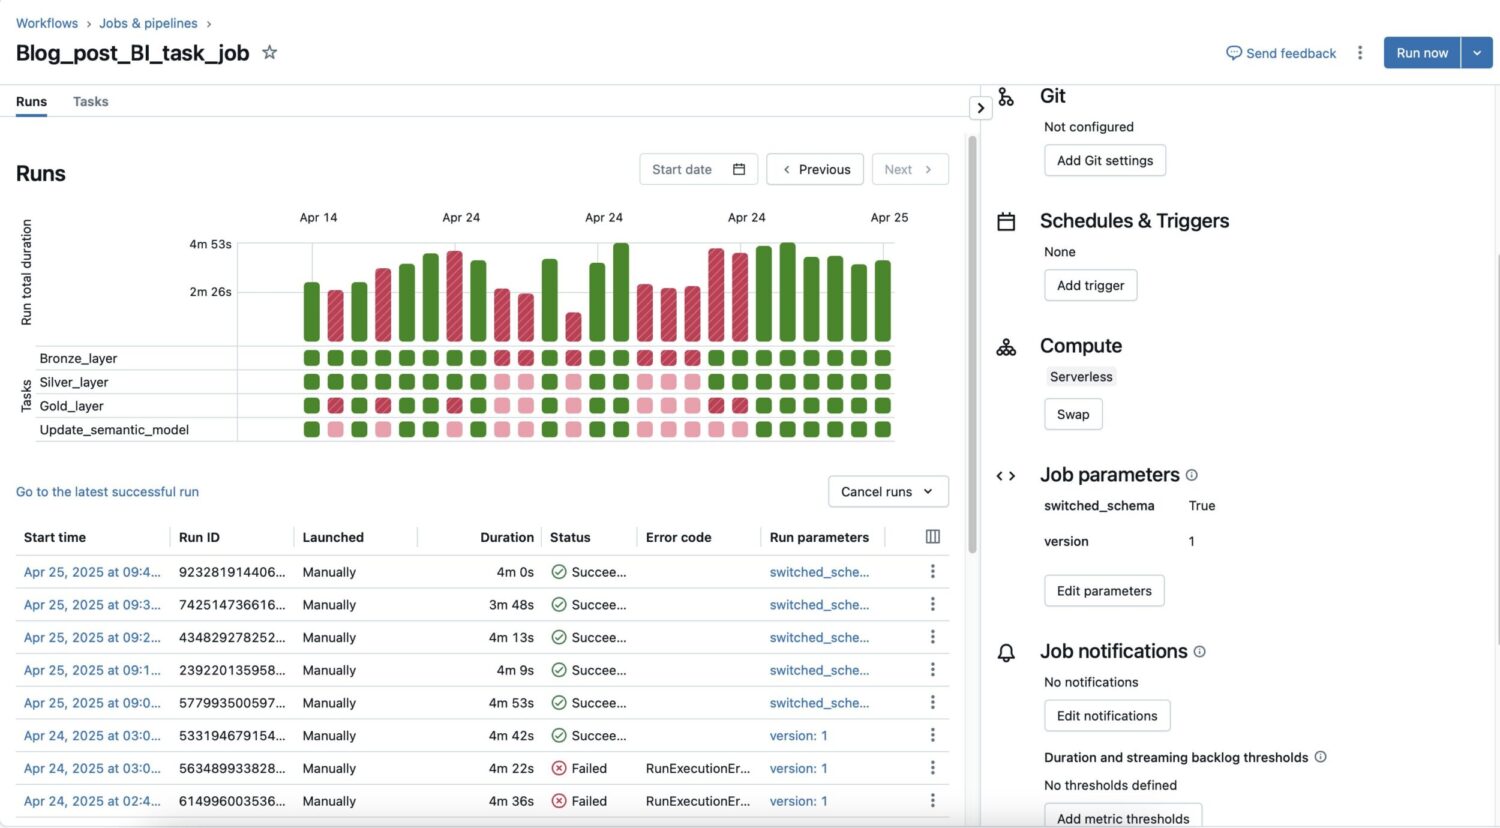Click the Send feedback chat icon
This screenshot has width=1500, height=828.
point(1233,52)
